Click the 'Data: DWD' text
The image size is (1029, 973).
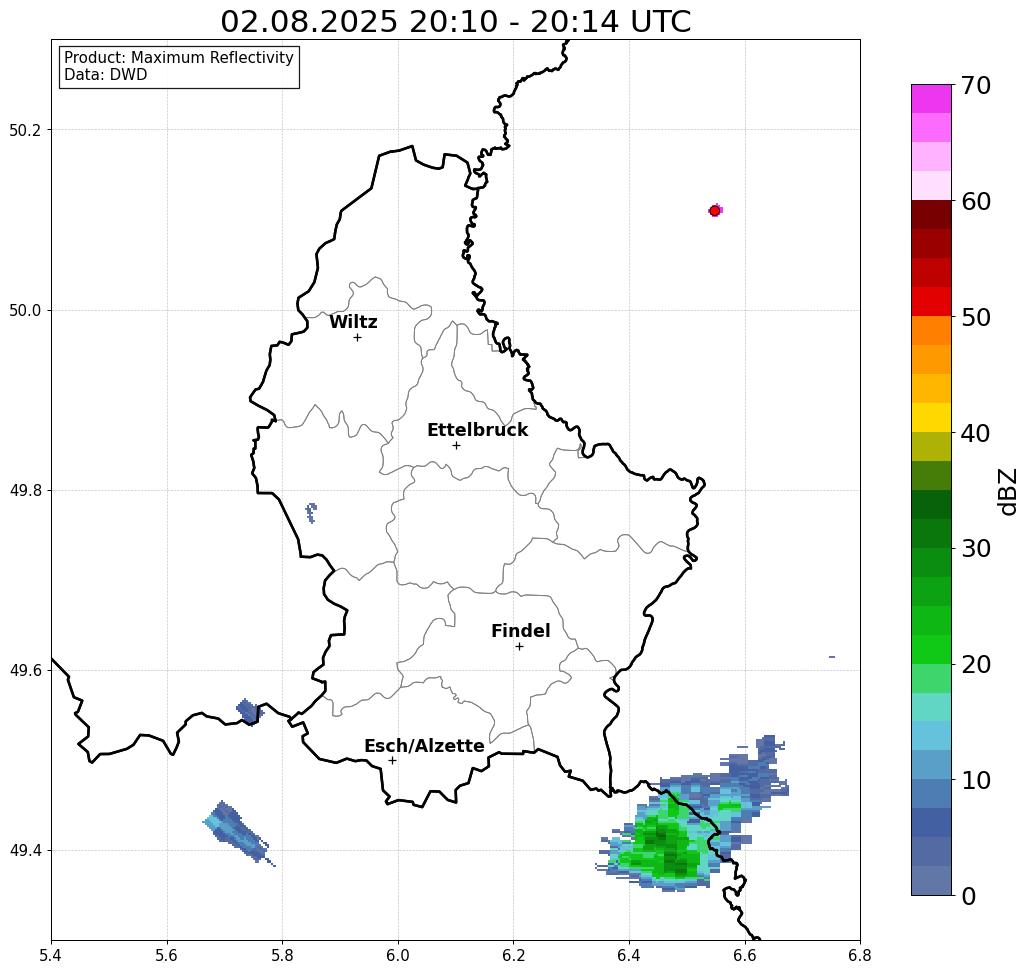tap(106, 75)
